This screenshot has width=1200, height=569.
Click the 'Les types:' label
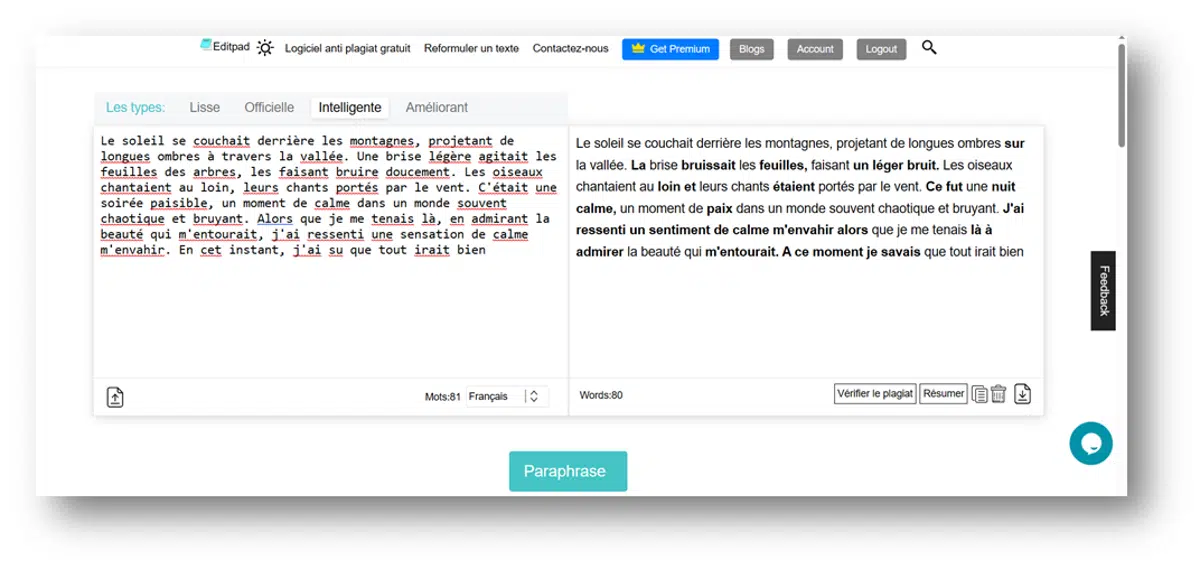tap(136, 107)
